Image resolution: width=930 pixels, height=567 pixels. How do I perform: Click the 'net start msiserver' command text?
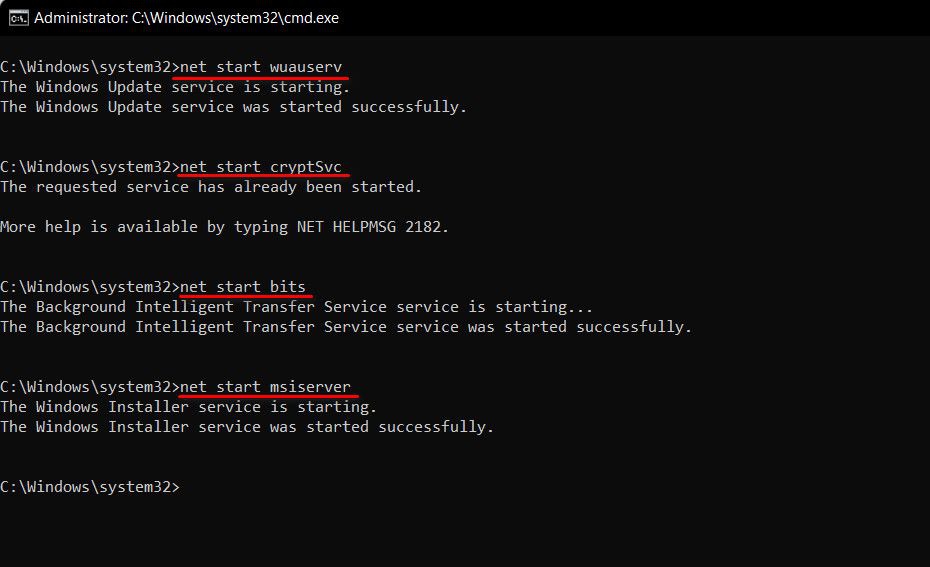tap(265, 387)
